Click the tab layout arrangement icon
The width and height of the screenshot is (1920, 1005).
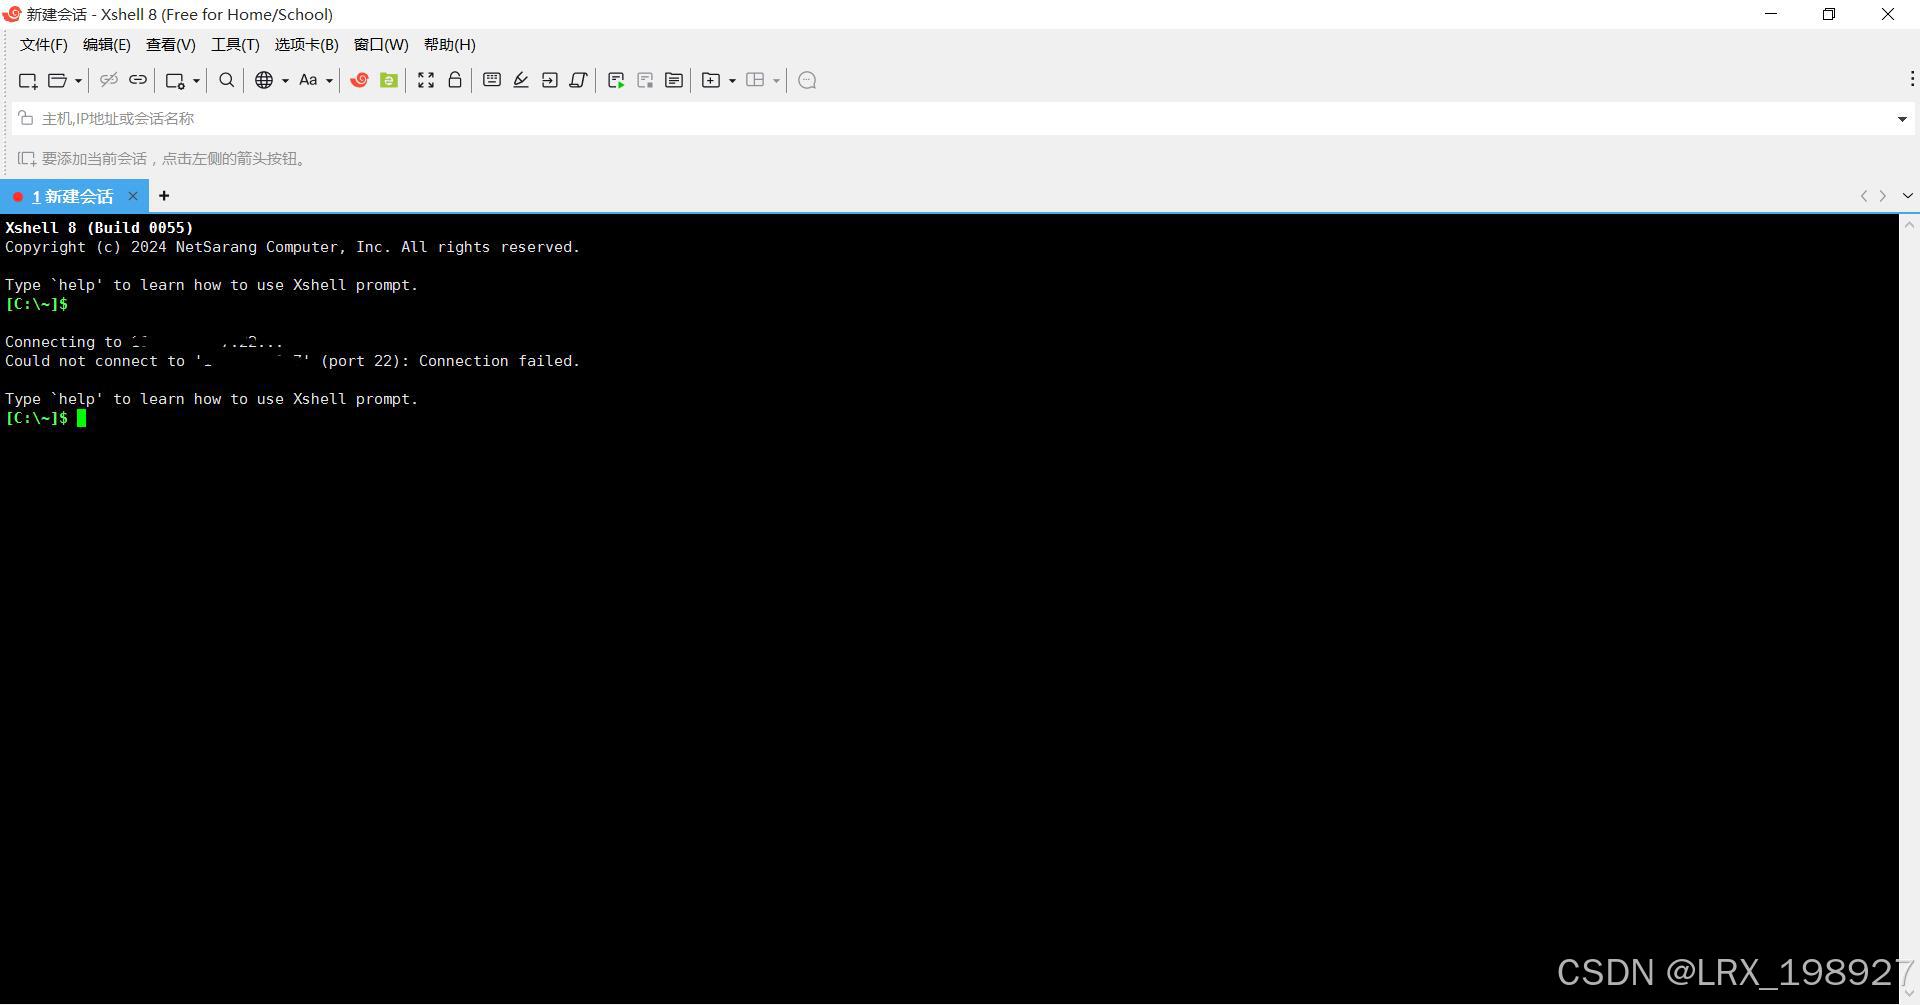(x=755, y=80)
